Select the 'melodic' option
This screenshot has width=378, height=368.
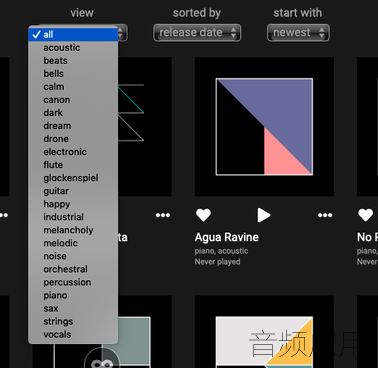pos(73,243)
